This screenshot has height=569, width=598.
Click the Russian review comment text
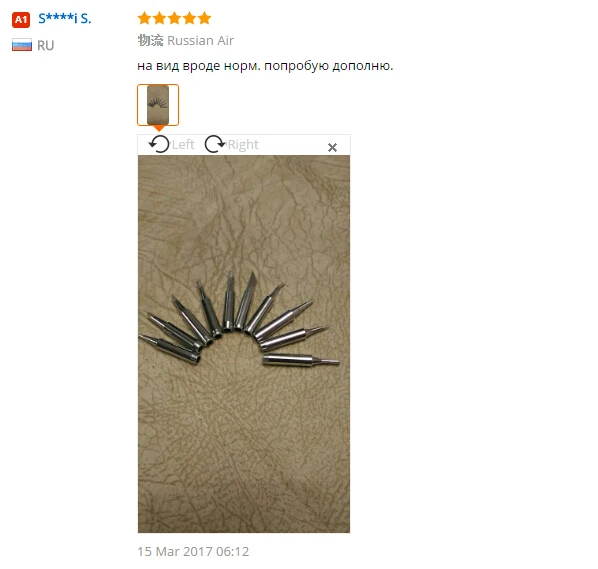pyautogui.click(x=265, y=66)
